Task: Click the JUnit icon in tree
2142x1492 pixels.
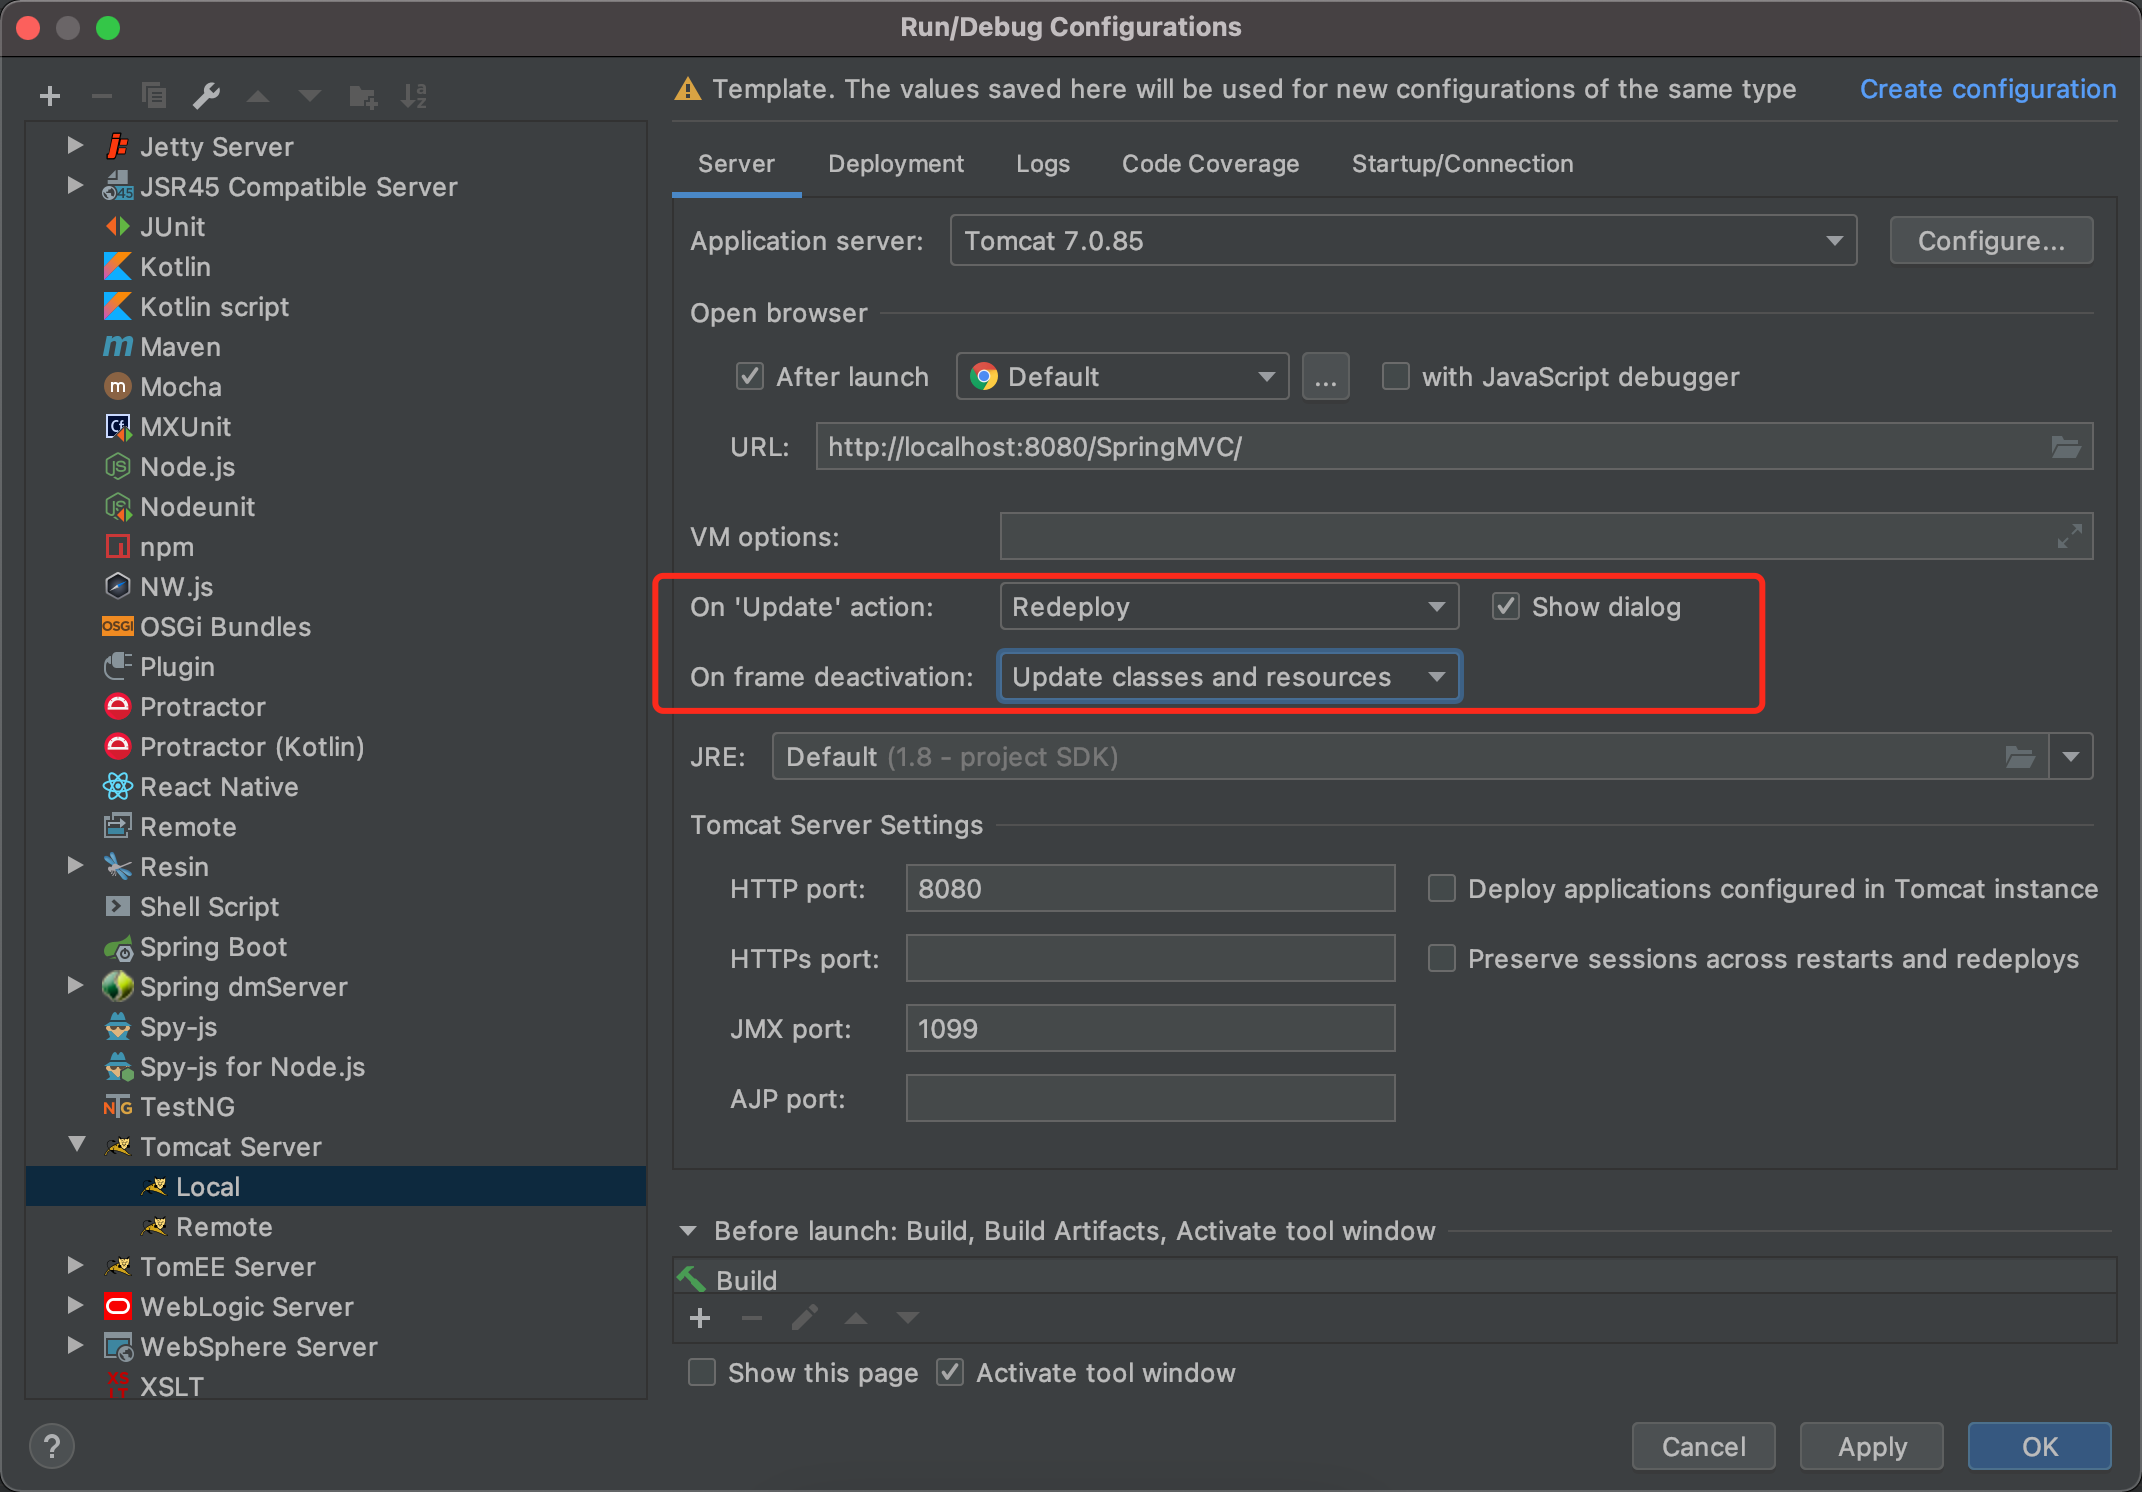Action: pos(117,227)
